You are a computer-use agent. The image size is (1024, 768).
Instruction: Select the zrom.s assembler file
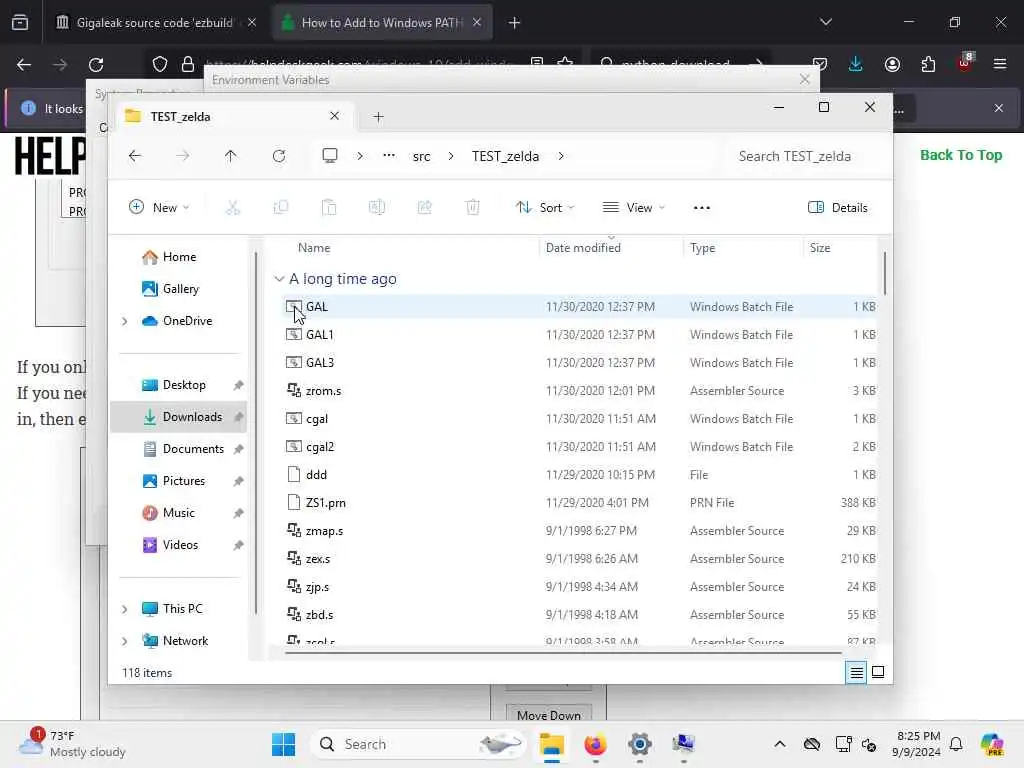point(580,391)
